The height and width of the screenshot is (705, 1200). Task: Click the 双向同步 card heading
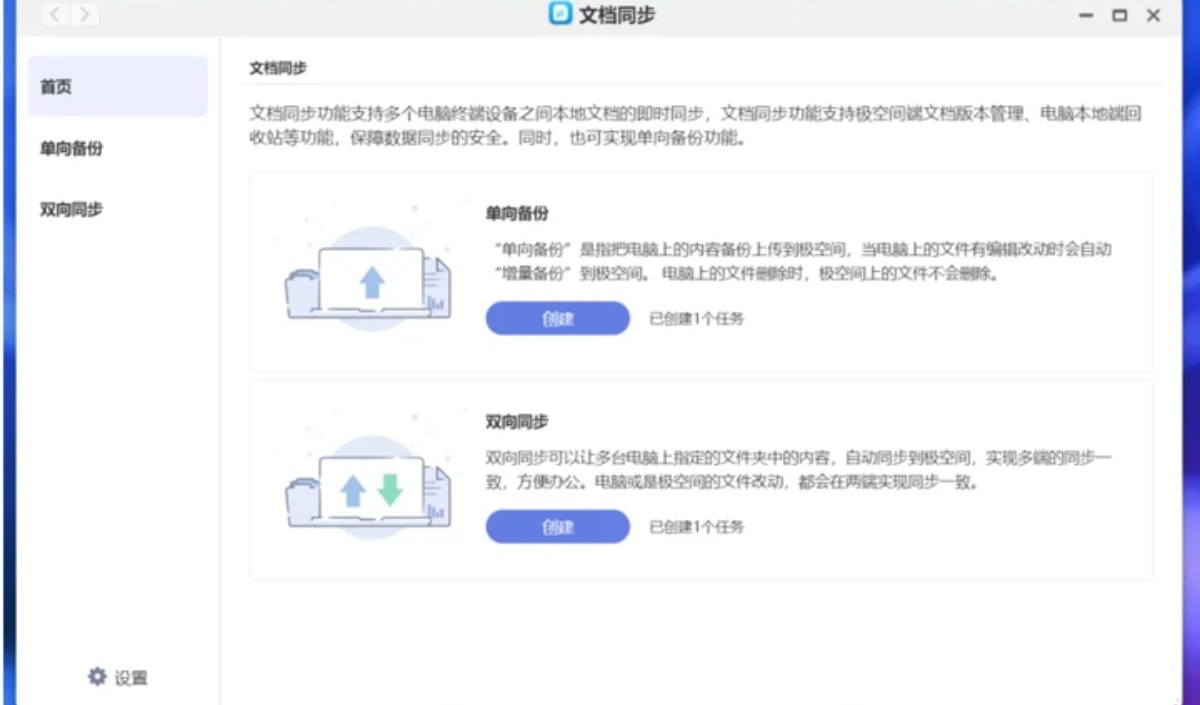click(x=517, y=421)
